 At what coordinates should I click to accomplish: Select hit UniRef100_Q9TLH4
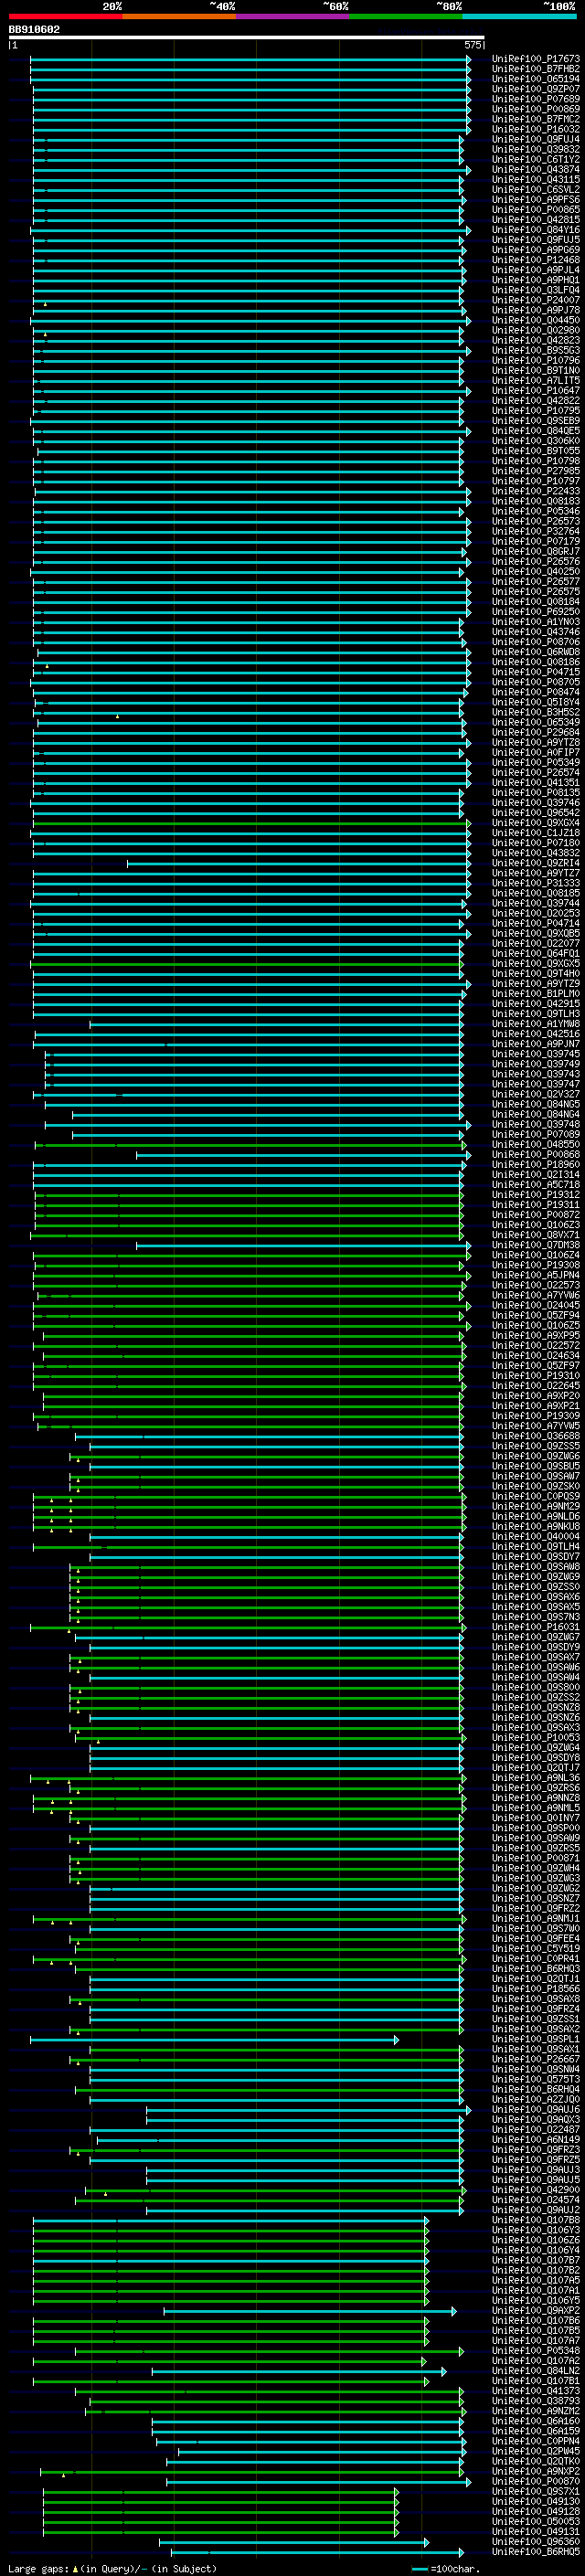click(536, 1546)
